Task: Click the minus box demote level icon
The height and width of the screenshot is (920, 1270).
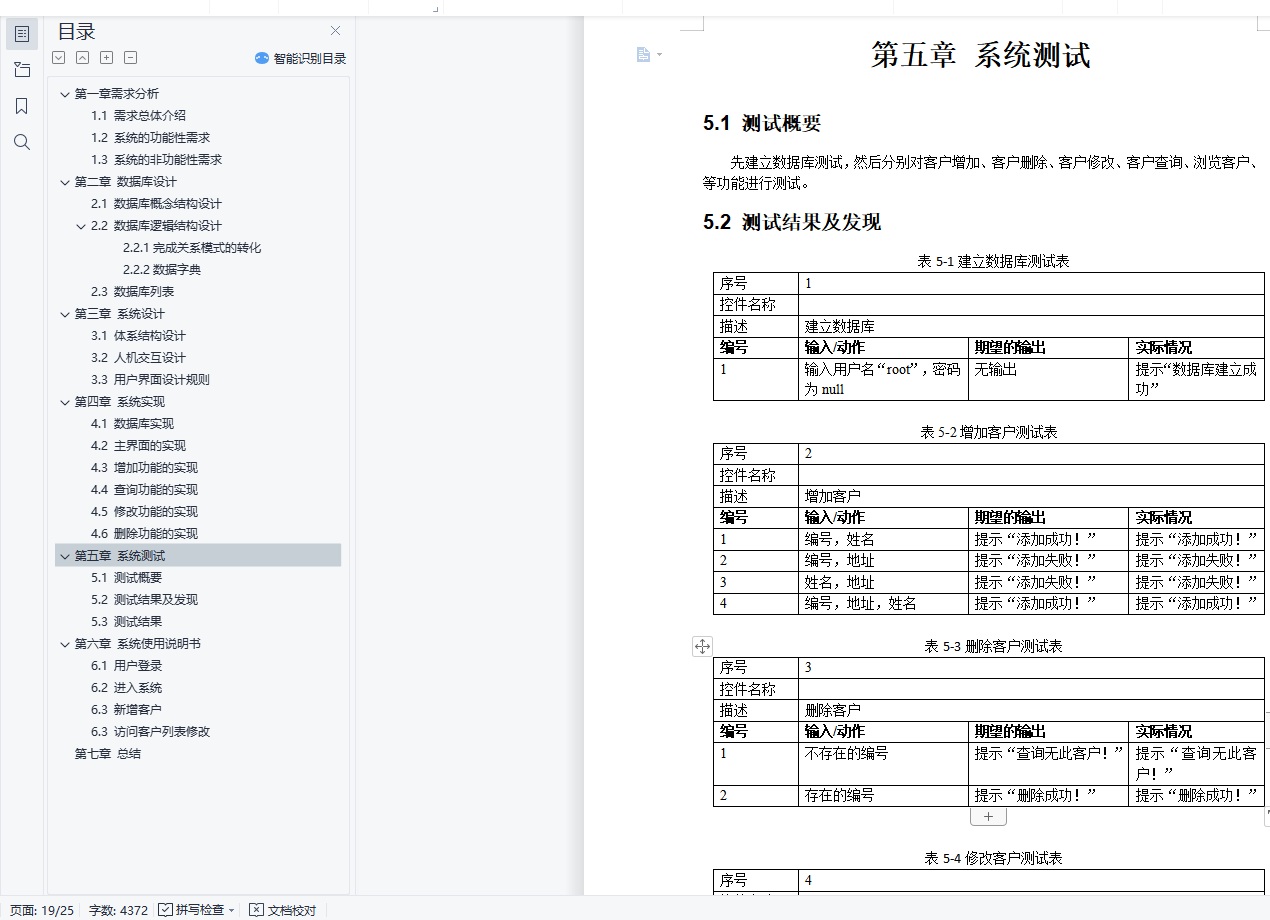Action: pyautogui.click(x=131, y=58)
